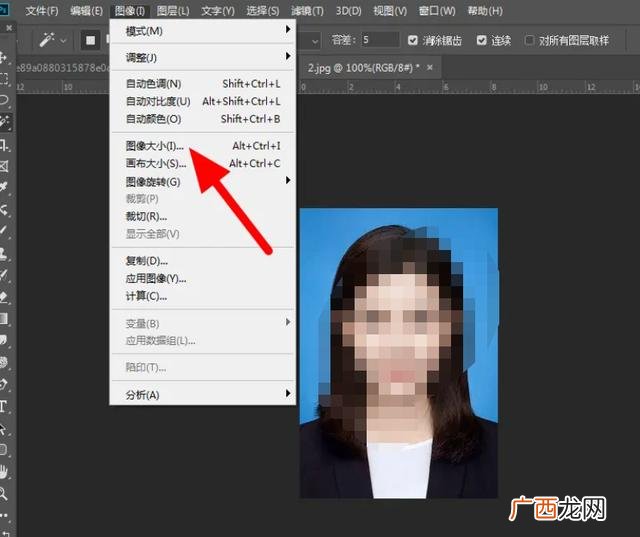The width and height of the screenshot is (640, 537).
Task: Expand the 调整(J) submenu
Action: point(203,57)
